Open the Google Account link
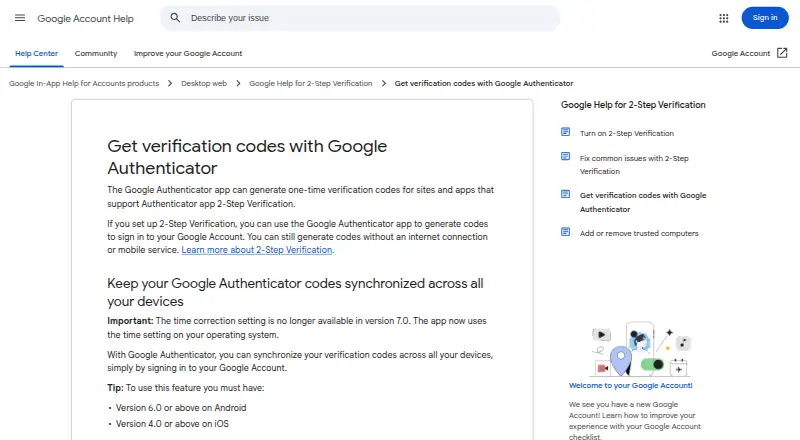The width and height of the screenshot is (800, 440). pyautogui.click(x=740, y=54)
